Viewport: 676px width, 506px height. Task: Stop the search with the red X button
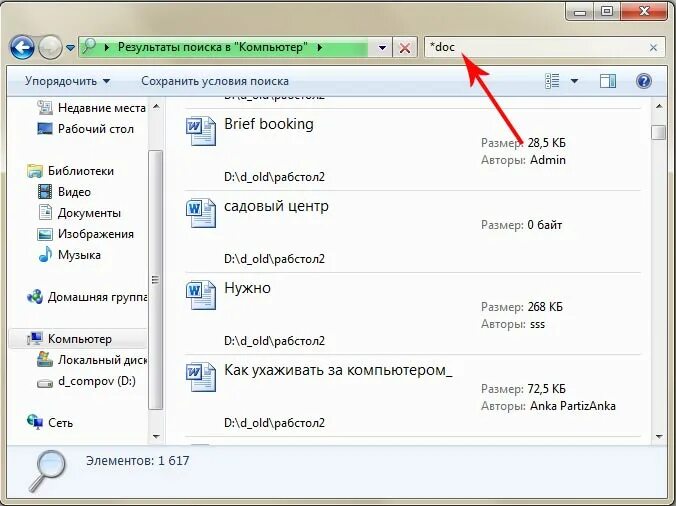point(405,47)
